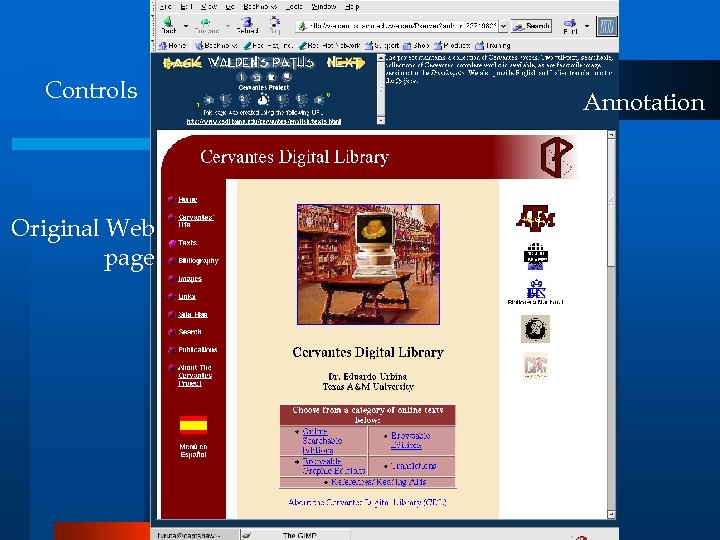
Task: Open the View menu
Action: tap(209, 6)
